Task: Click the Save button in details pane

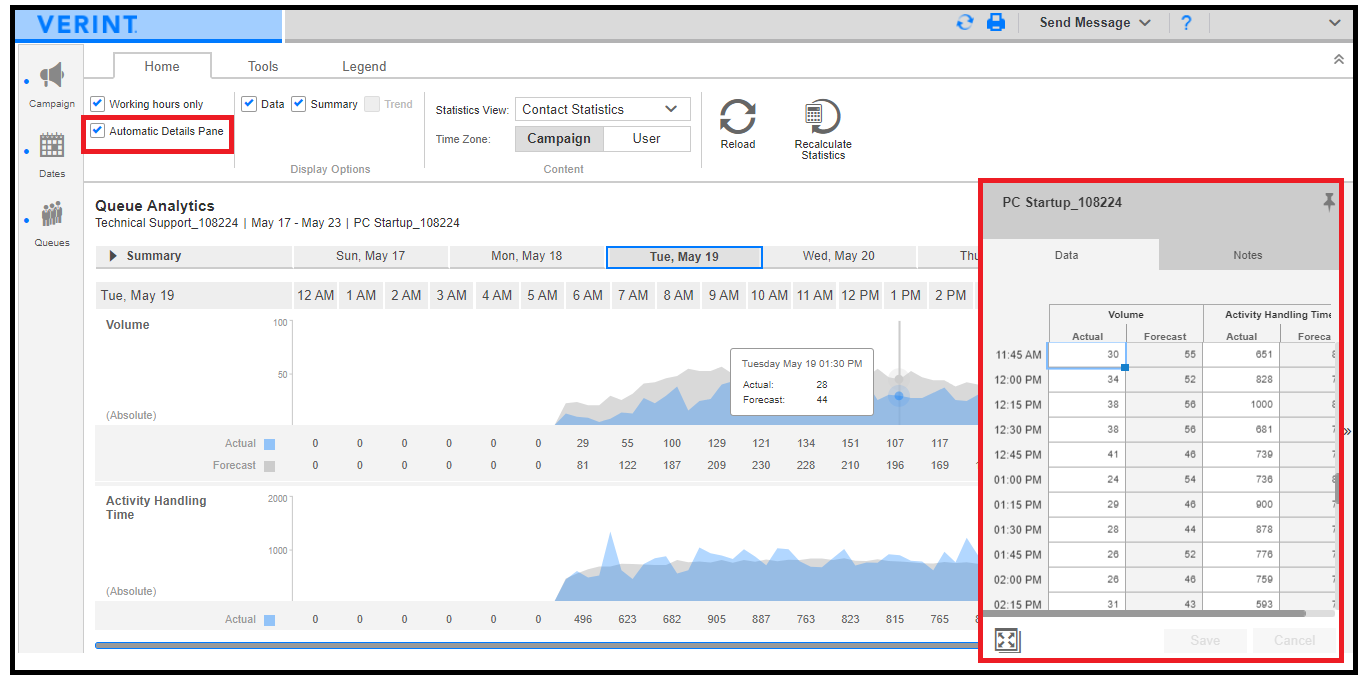Action: coord(1205,640)
